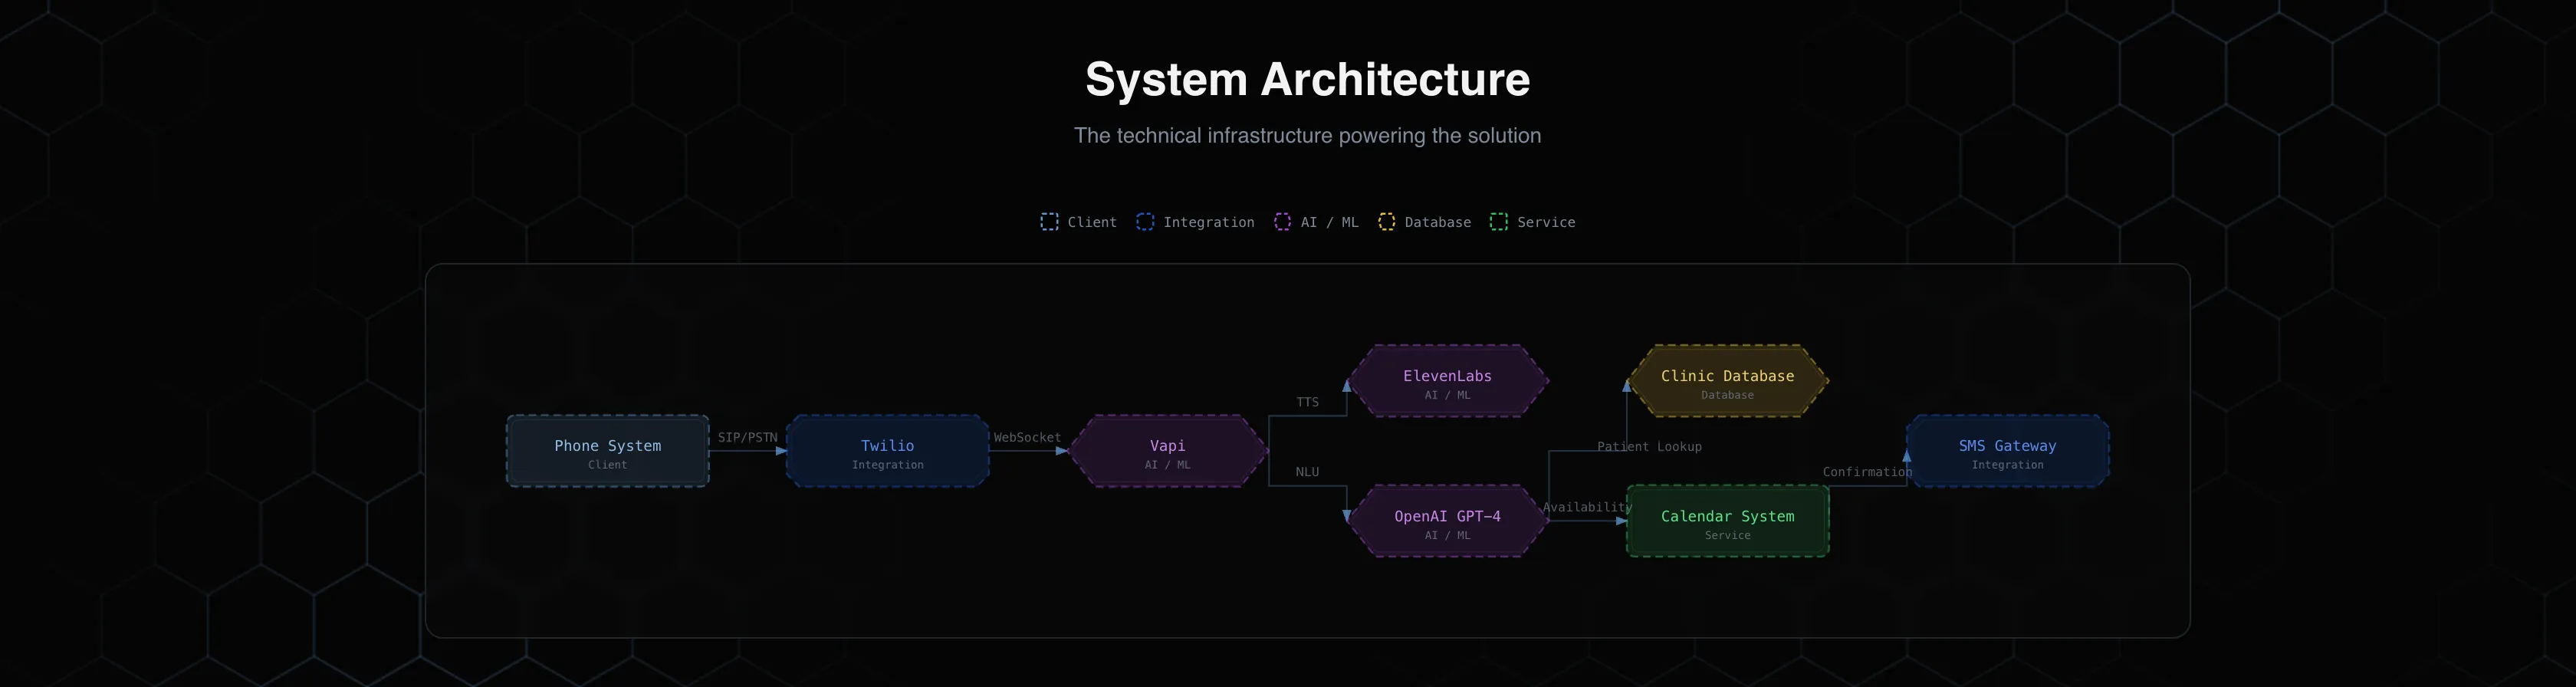Click the NLU edge label
This screenshot has width=2576, height=687.
pyautogui.click(x=1308, y=472)
